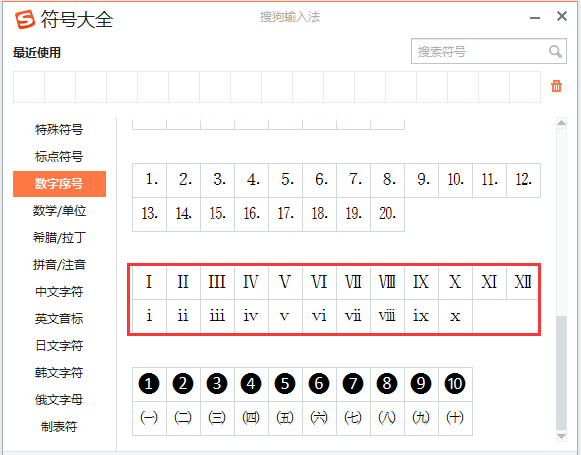Insert black circled number ❸
Screen dimensions: 581x455
[217, 384]
